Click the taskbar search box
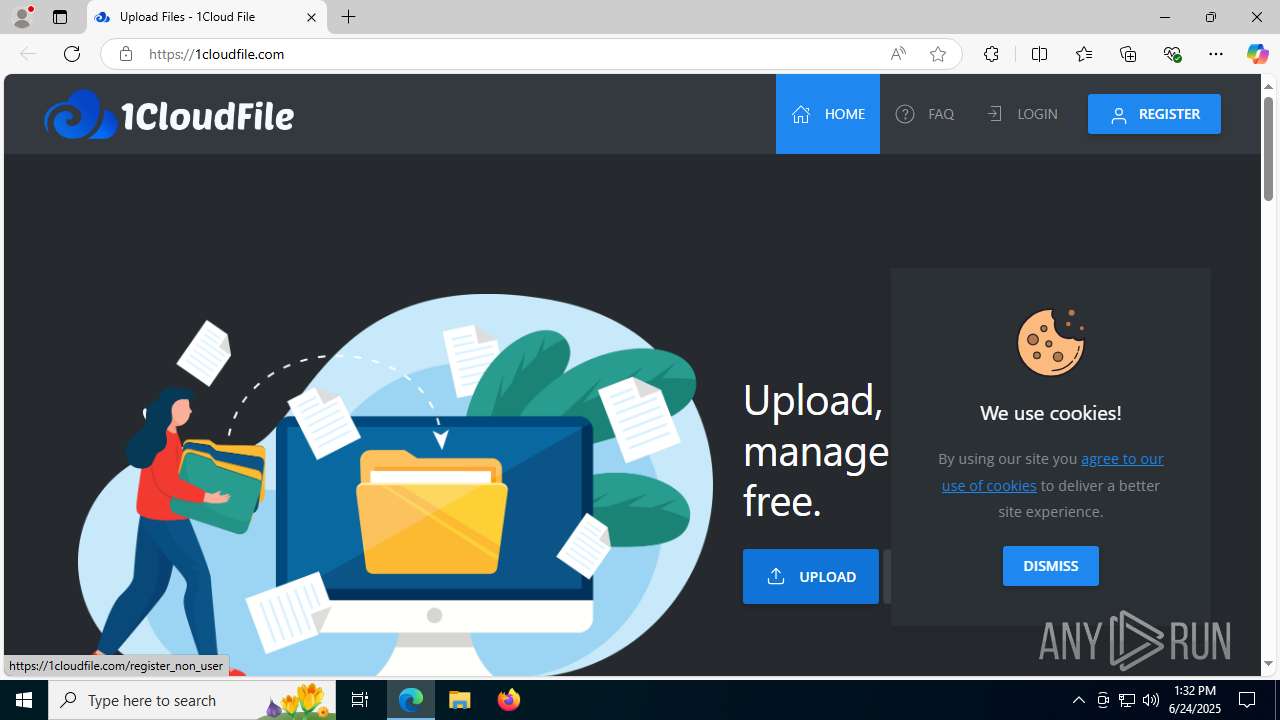Viewport: 1280px width, 720px height. click(190, 700)
